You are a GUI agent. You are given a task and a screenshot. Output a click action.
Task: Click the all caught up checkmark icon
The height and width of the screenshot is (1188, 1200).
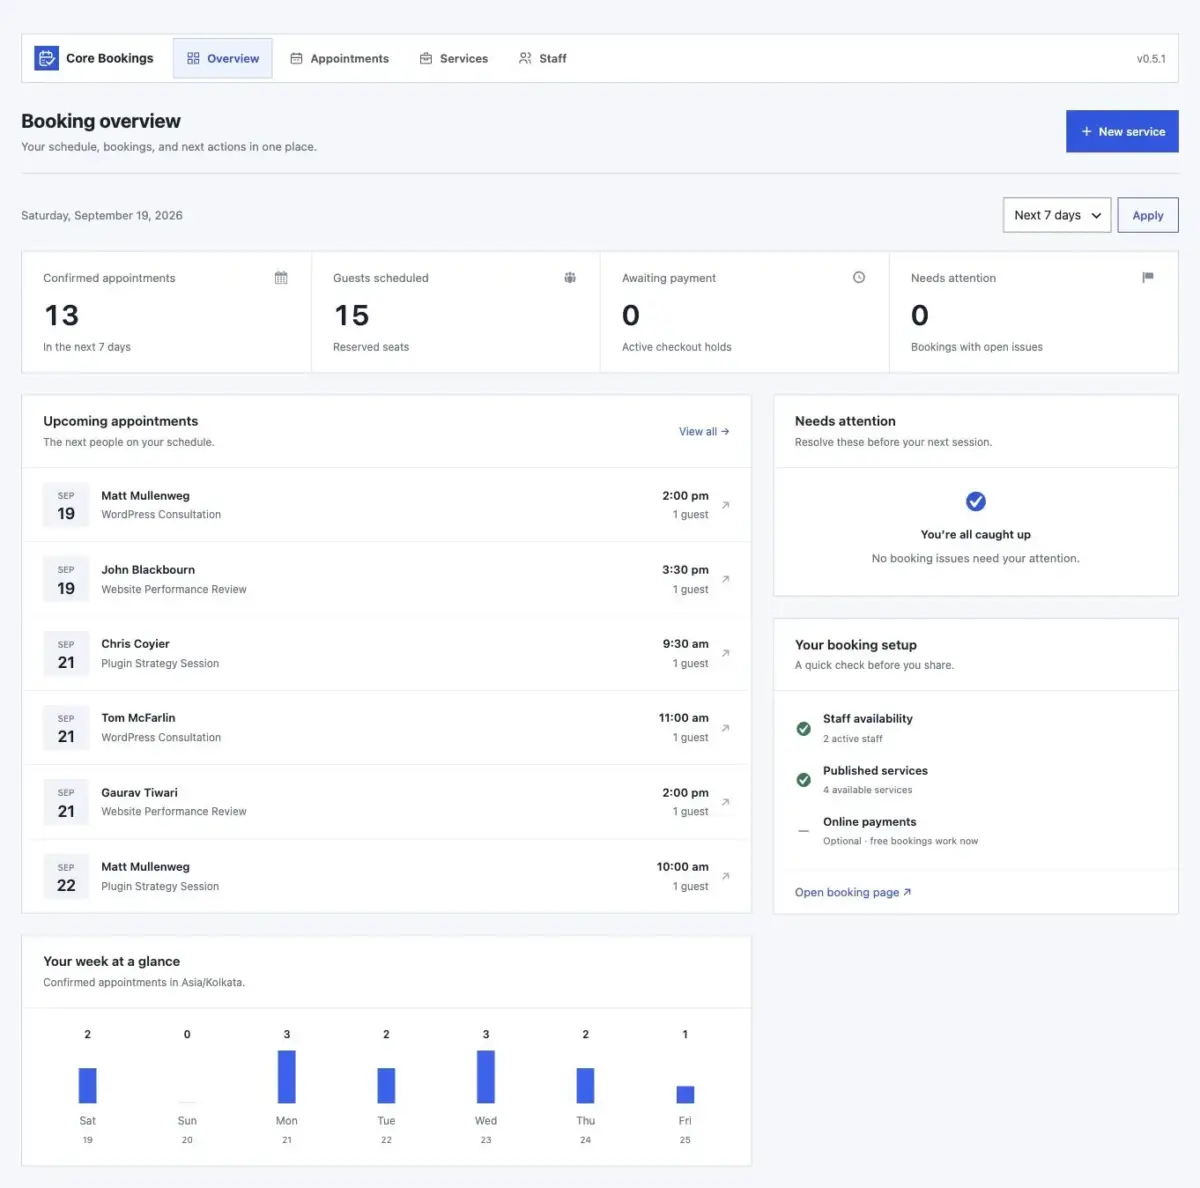(976, 501)
